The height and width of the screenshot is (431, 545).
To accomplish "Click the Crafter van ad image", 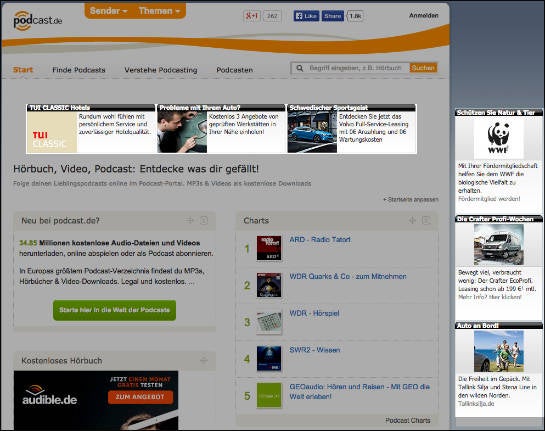I will click(x=499, y=245).
